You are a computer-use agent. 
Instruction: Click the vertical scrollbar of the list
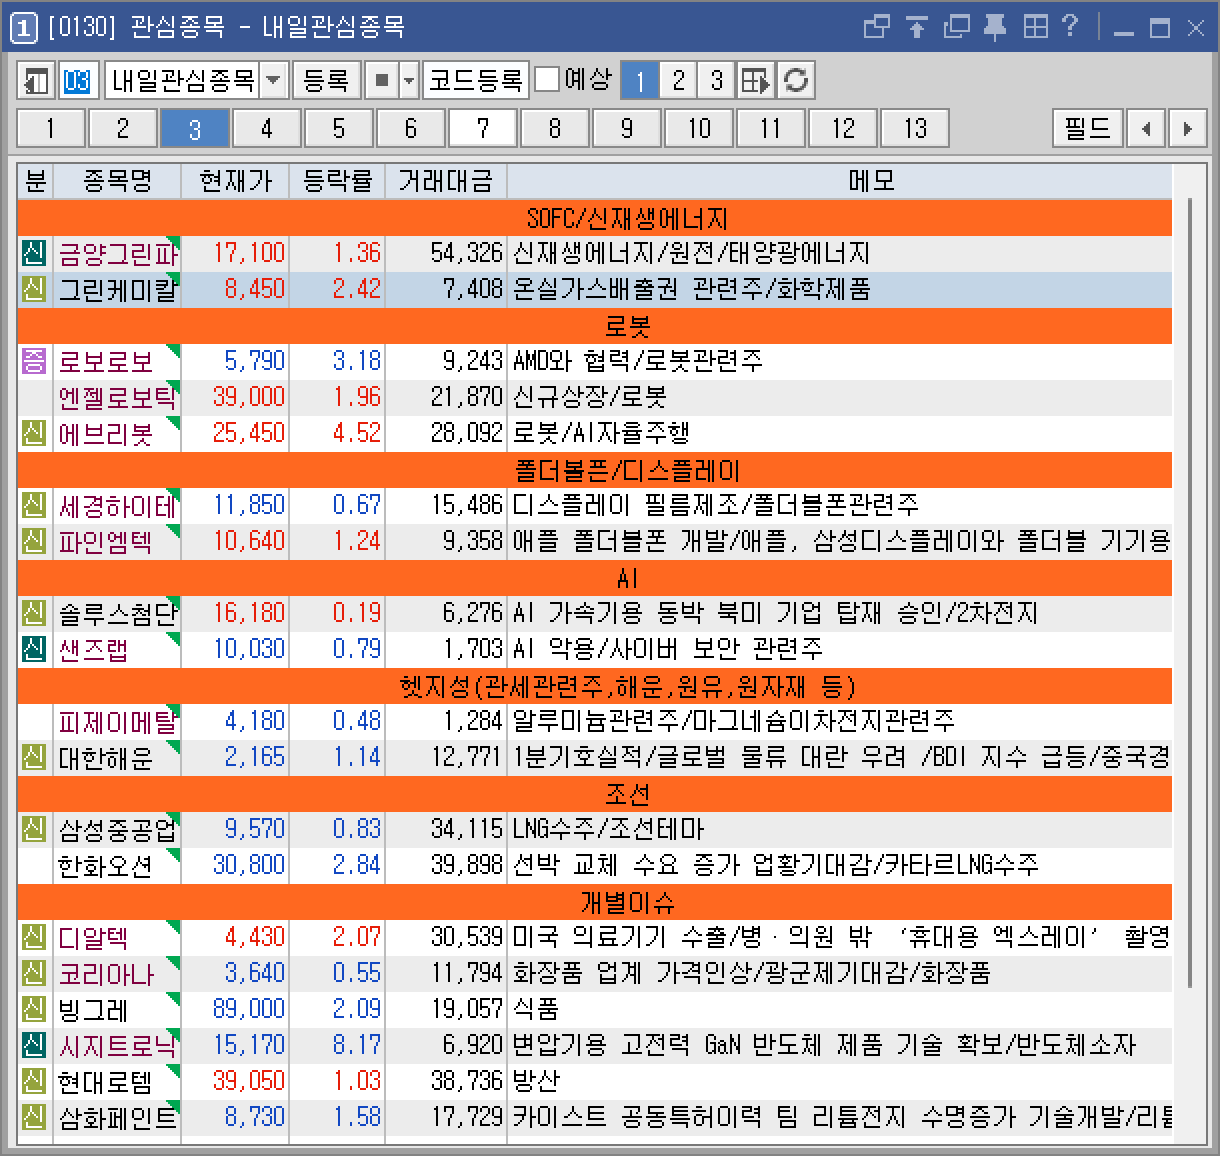pyautogui.click(x=1190, y=592)
